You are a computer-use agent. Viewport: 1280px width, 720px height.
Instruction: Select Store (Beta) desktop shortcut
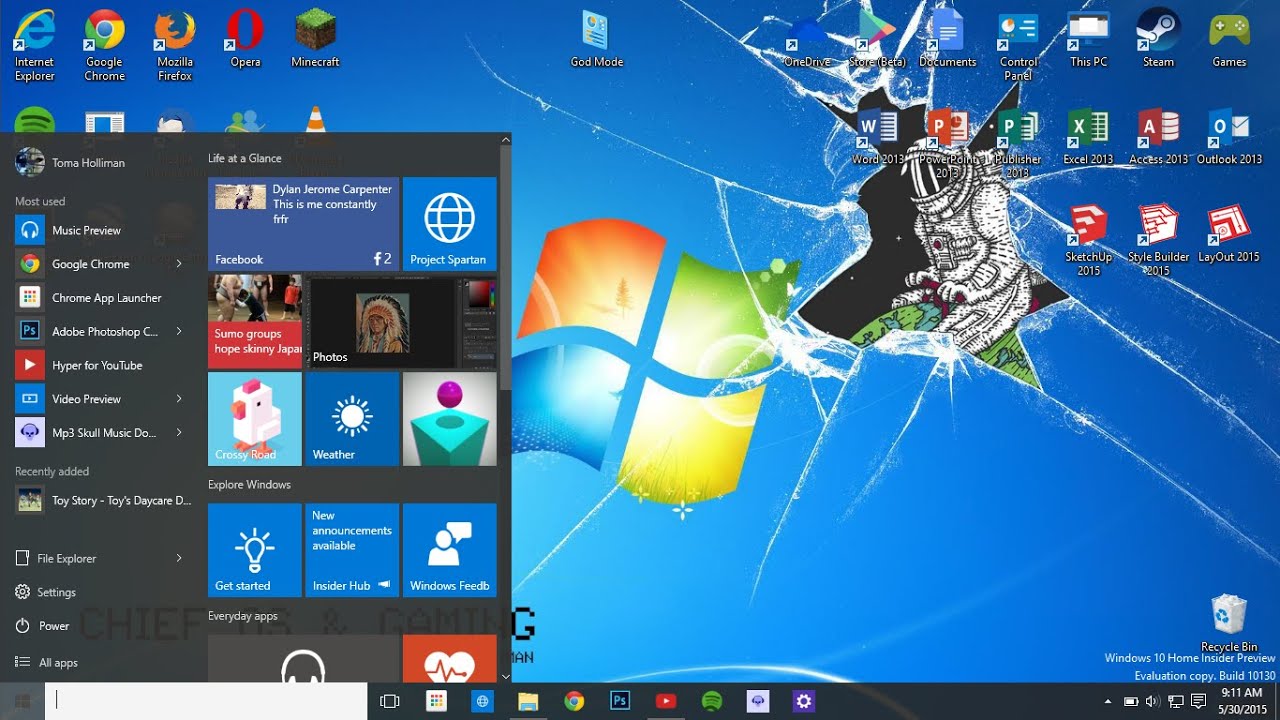click(877, 40)
